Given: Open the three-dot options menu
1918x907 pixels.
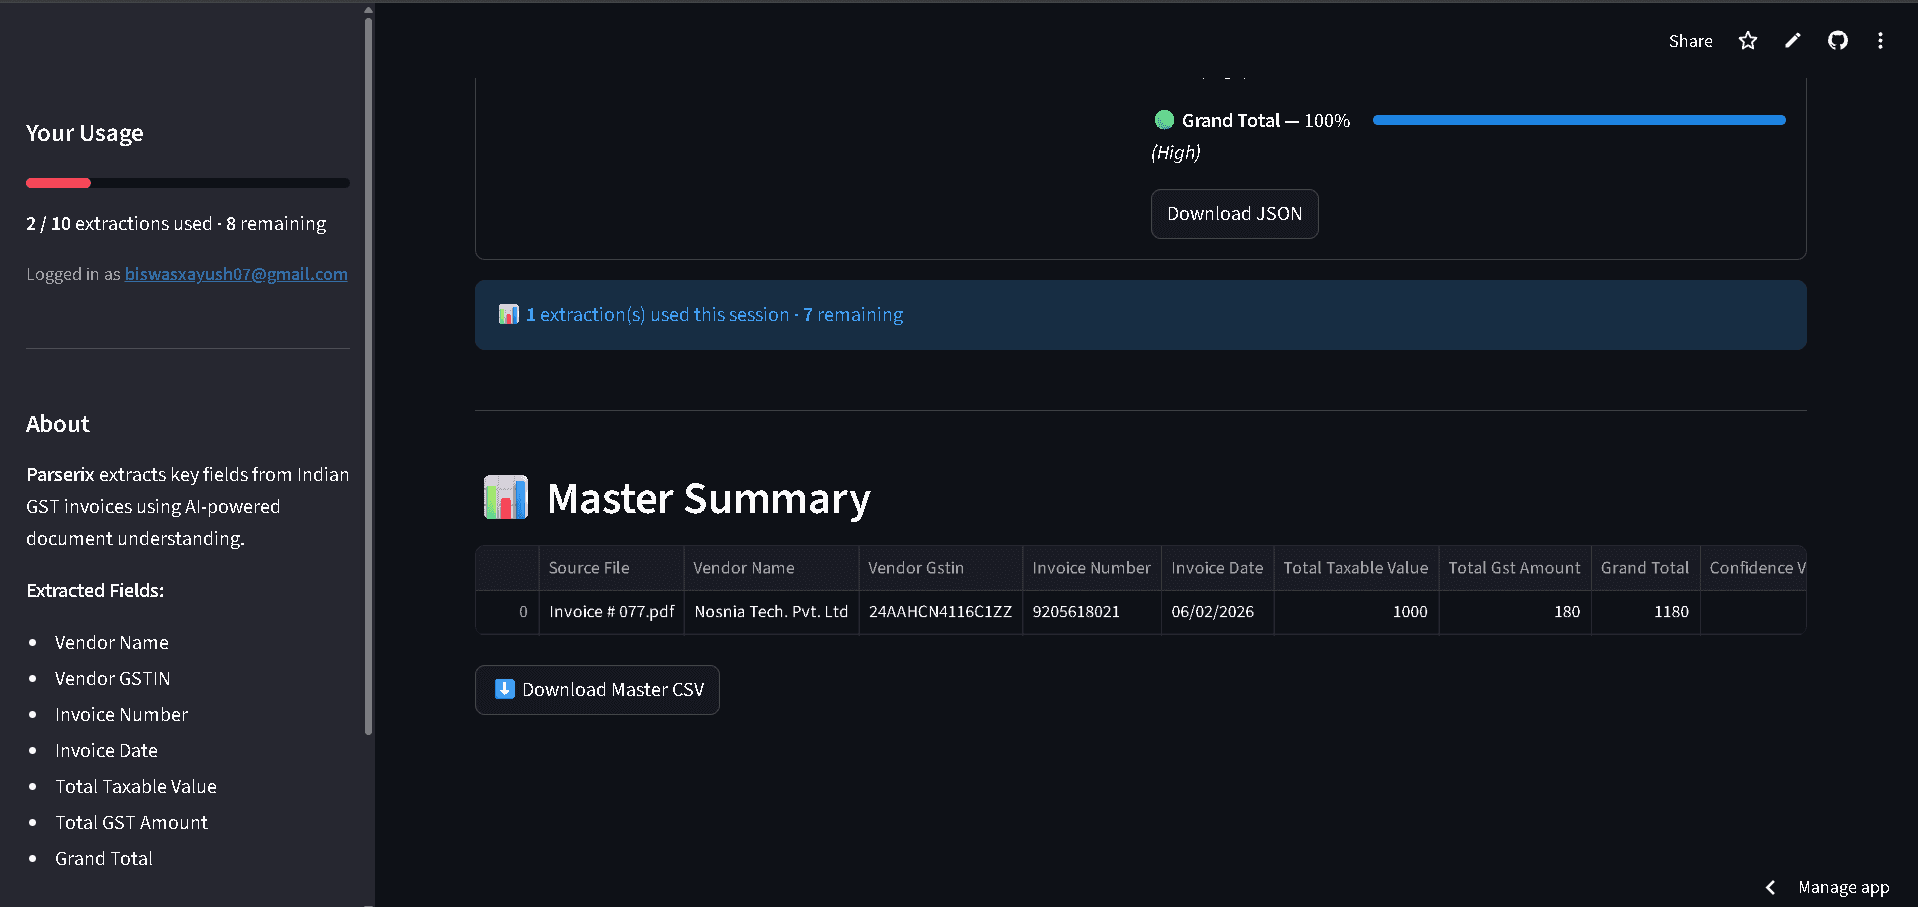Looking at the screenshot, I should (1880, 41).
